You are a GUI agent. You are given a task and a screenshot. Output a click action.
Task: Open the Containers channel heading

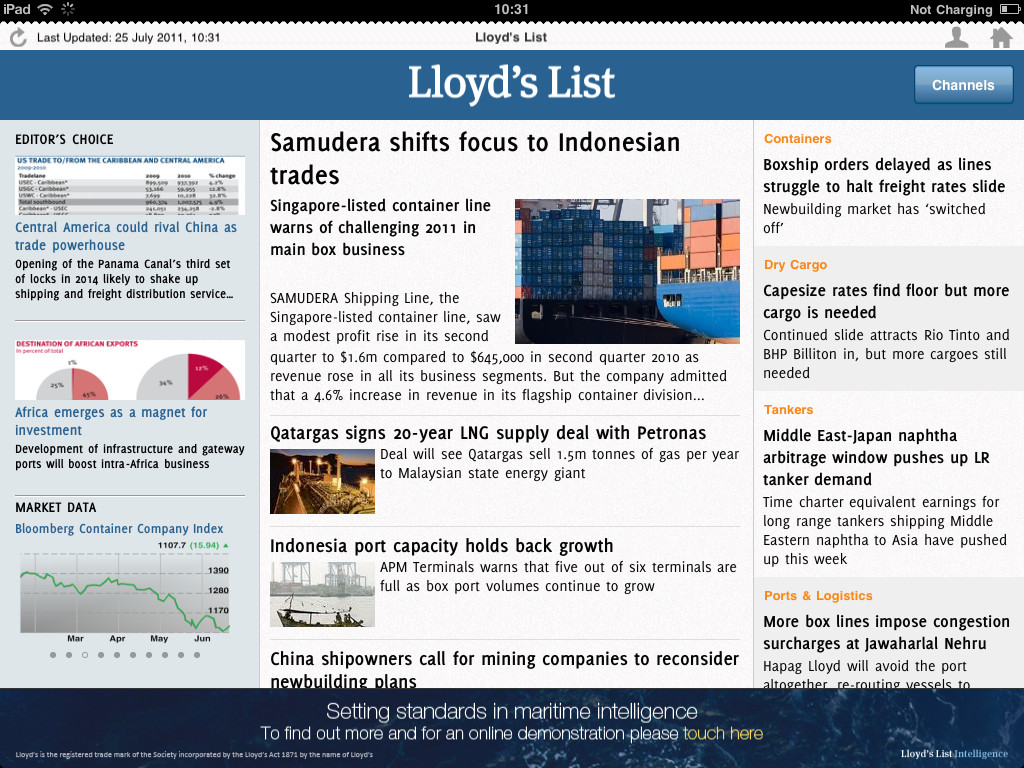click(797, 139)
